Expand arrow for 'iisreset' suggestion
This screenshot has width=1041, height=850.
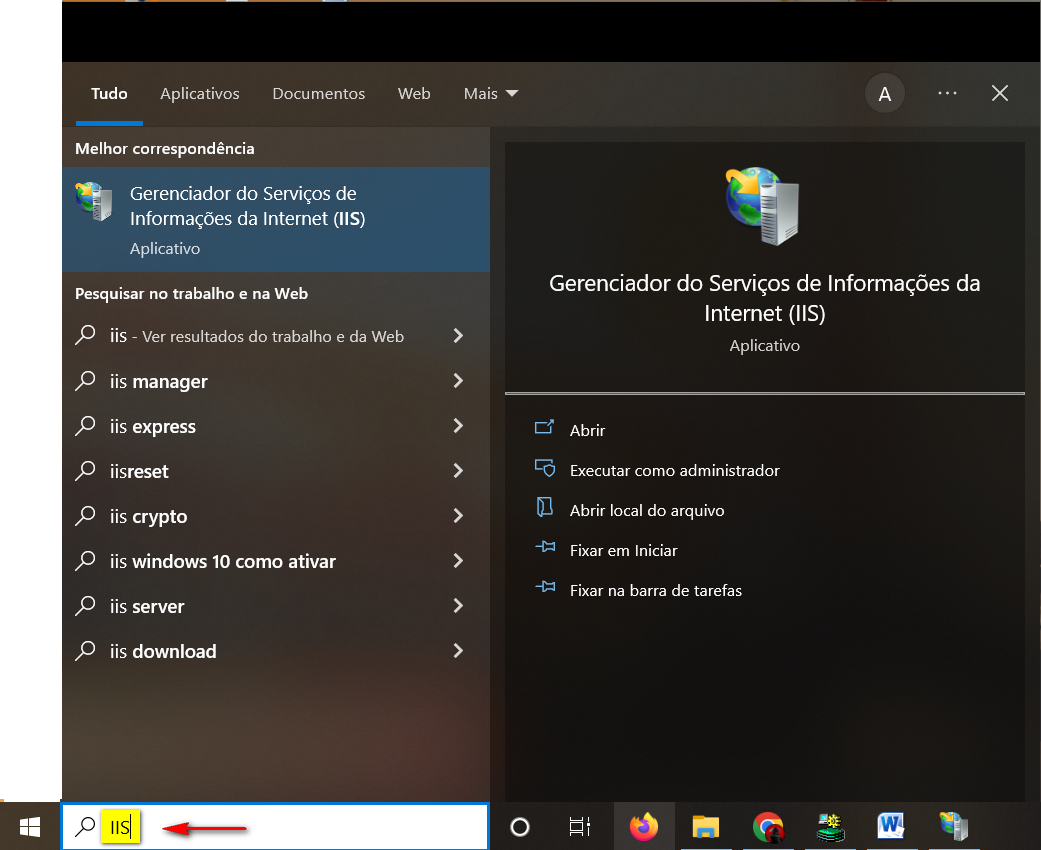[x=458, y=471]
